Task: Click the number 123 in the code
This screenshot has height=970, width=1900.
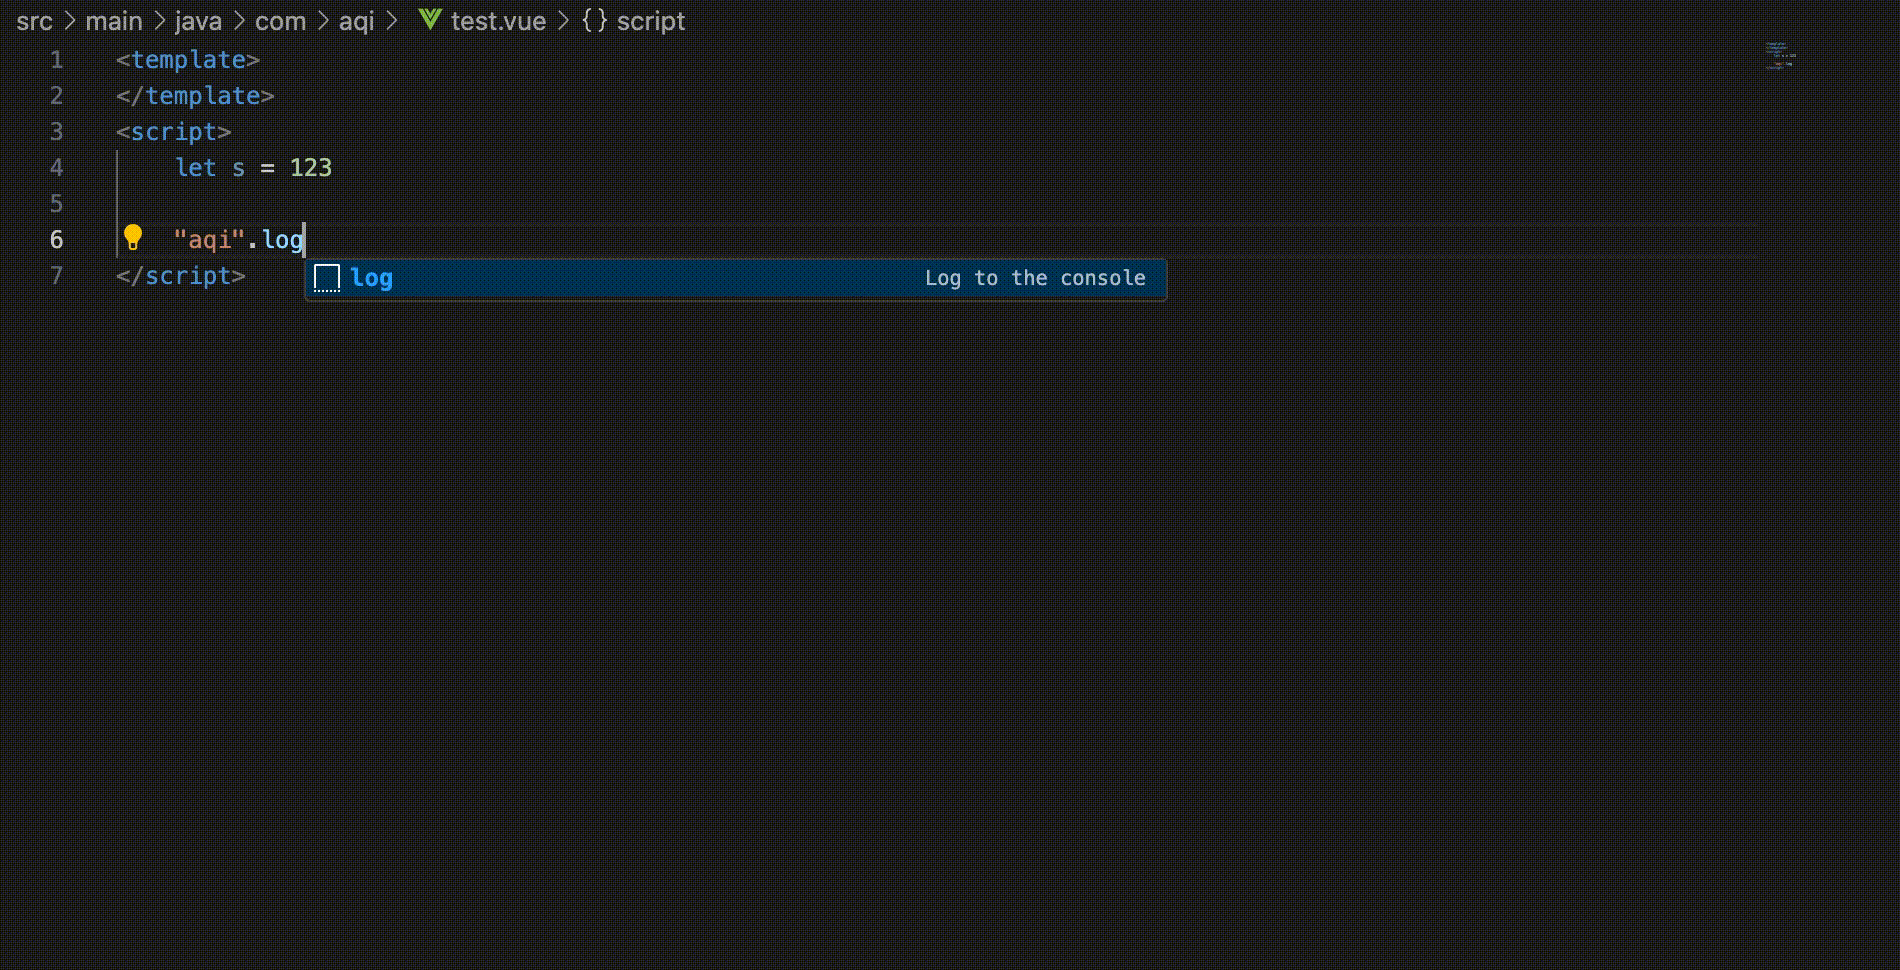Action: (x=310, y=168)
